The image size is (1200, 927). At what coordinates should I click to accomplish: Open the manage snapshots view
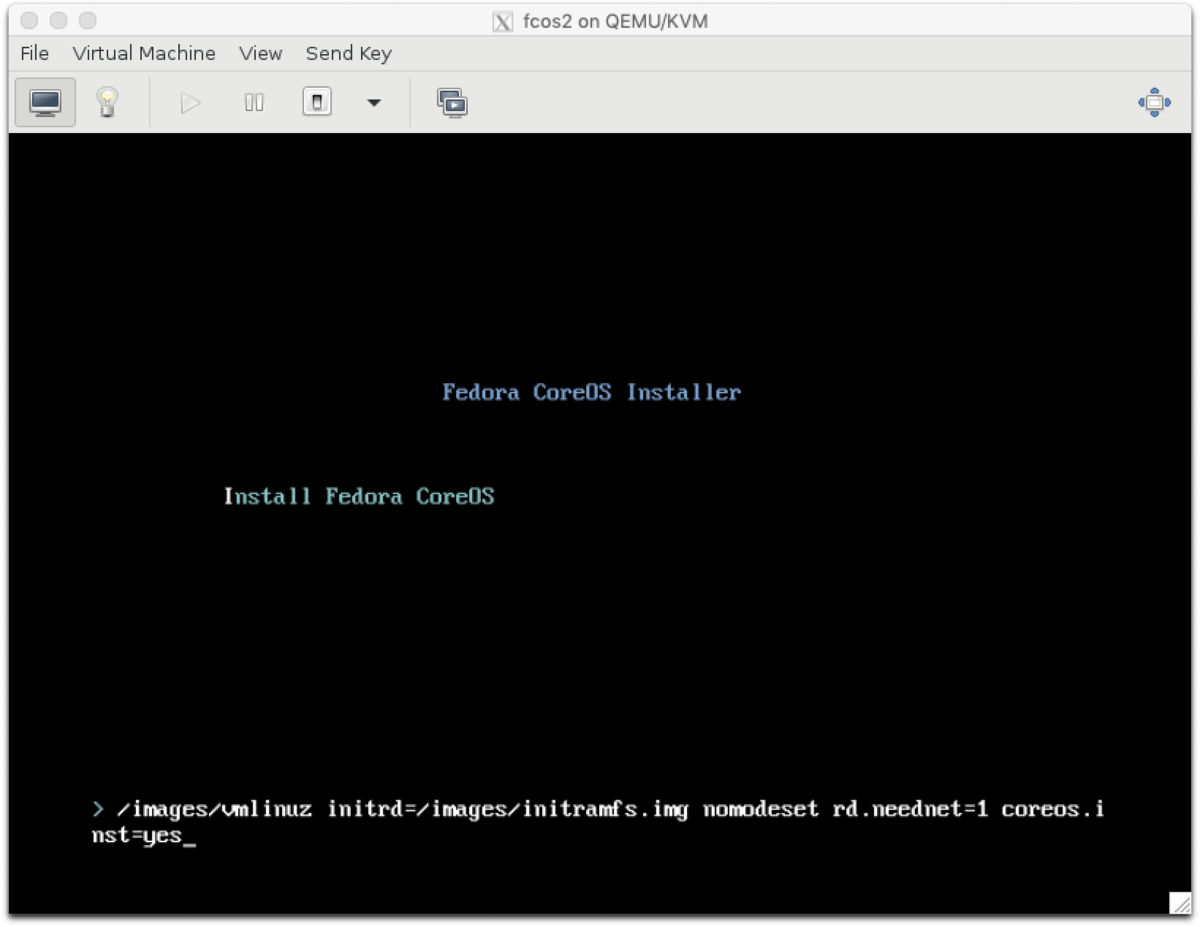pyautogui.click(x=452, y=102)
